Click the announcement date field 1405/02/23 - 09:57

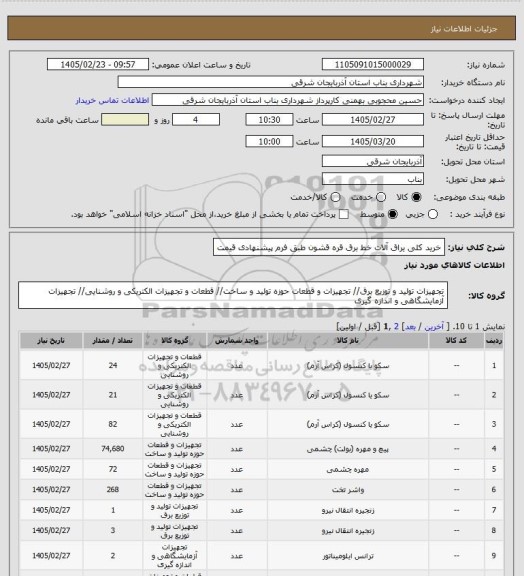tap(98, 64)
